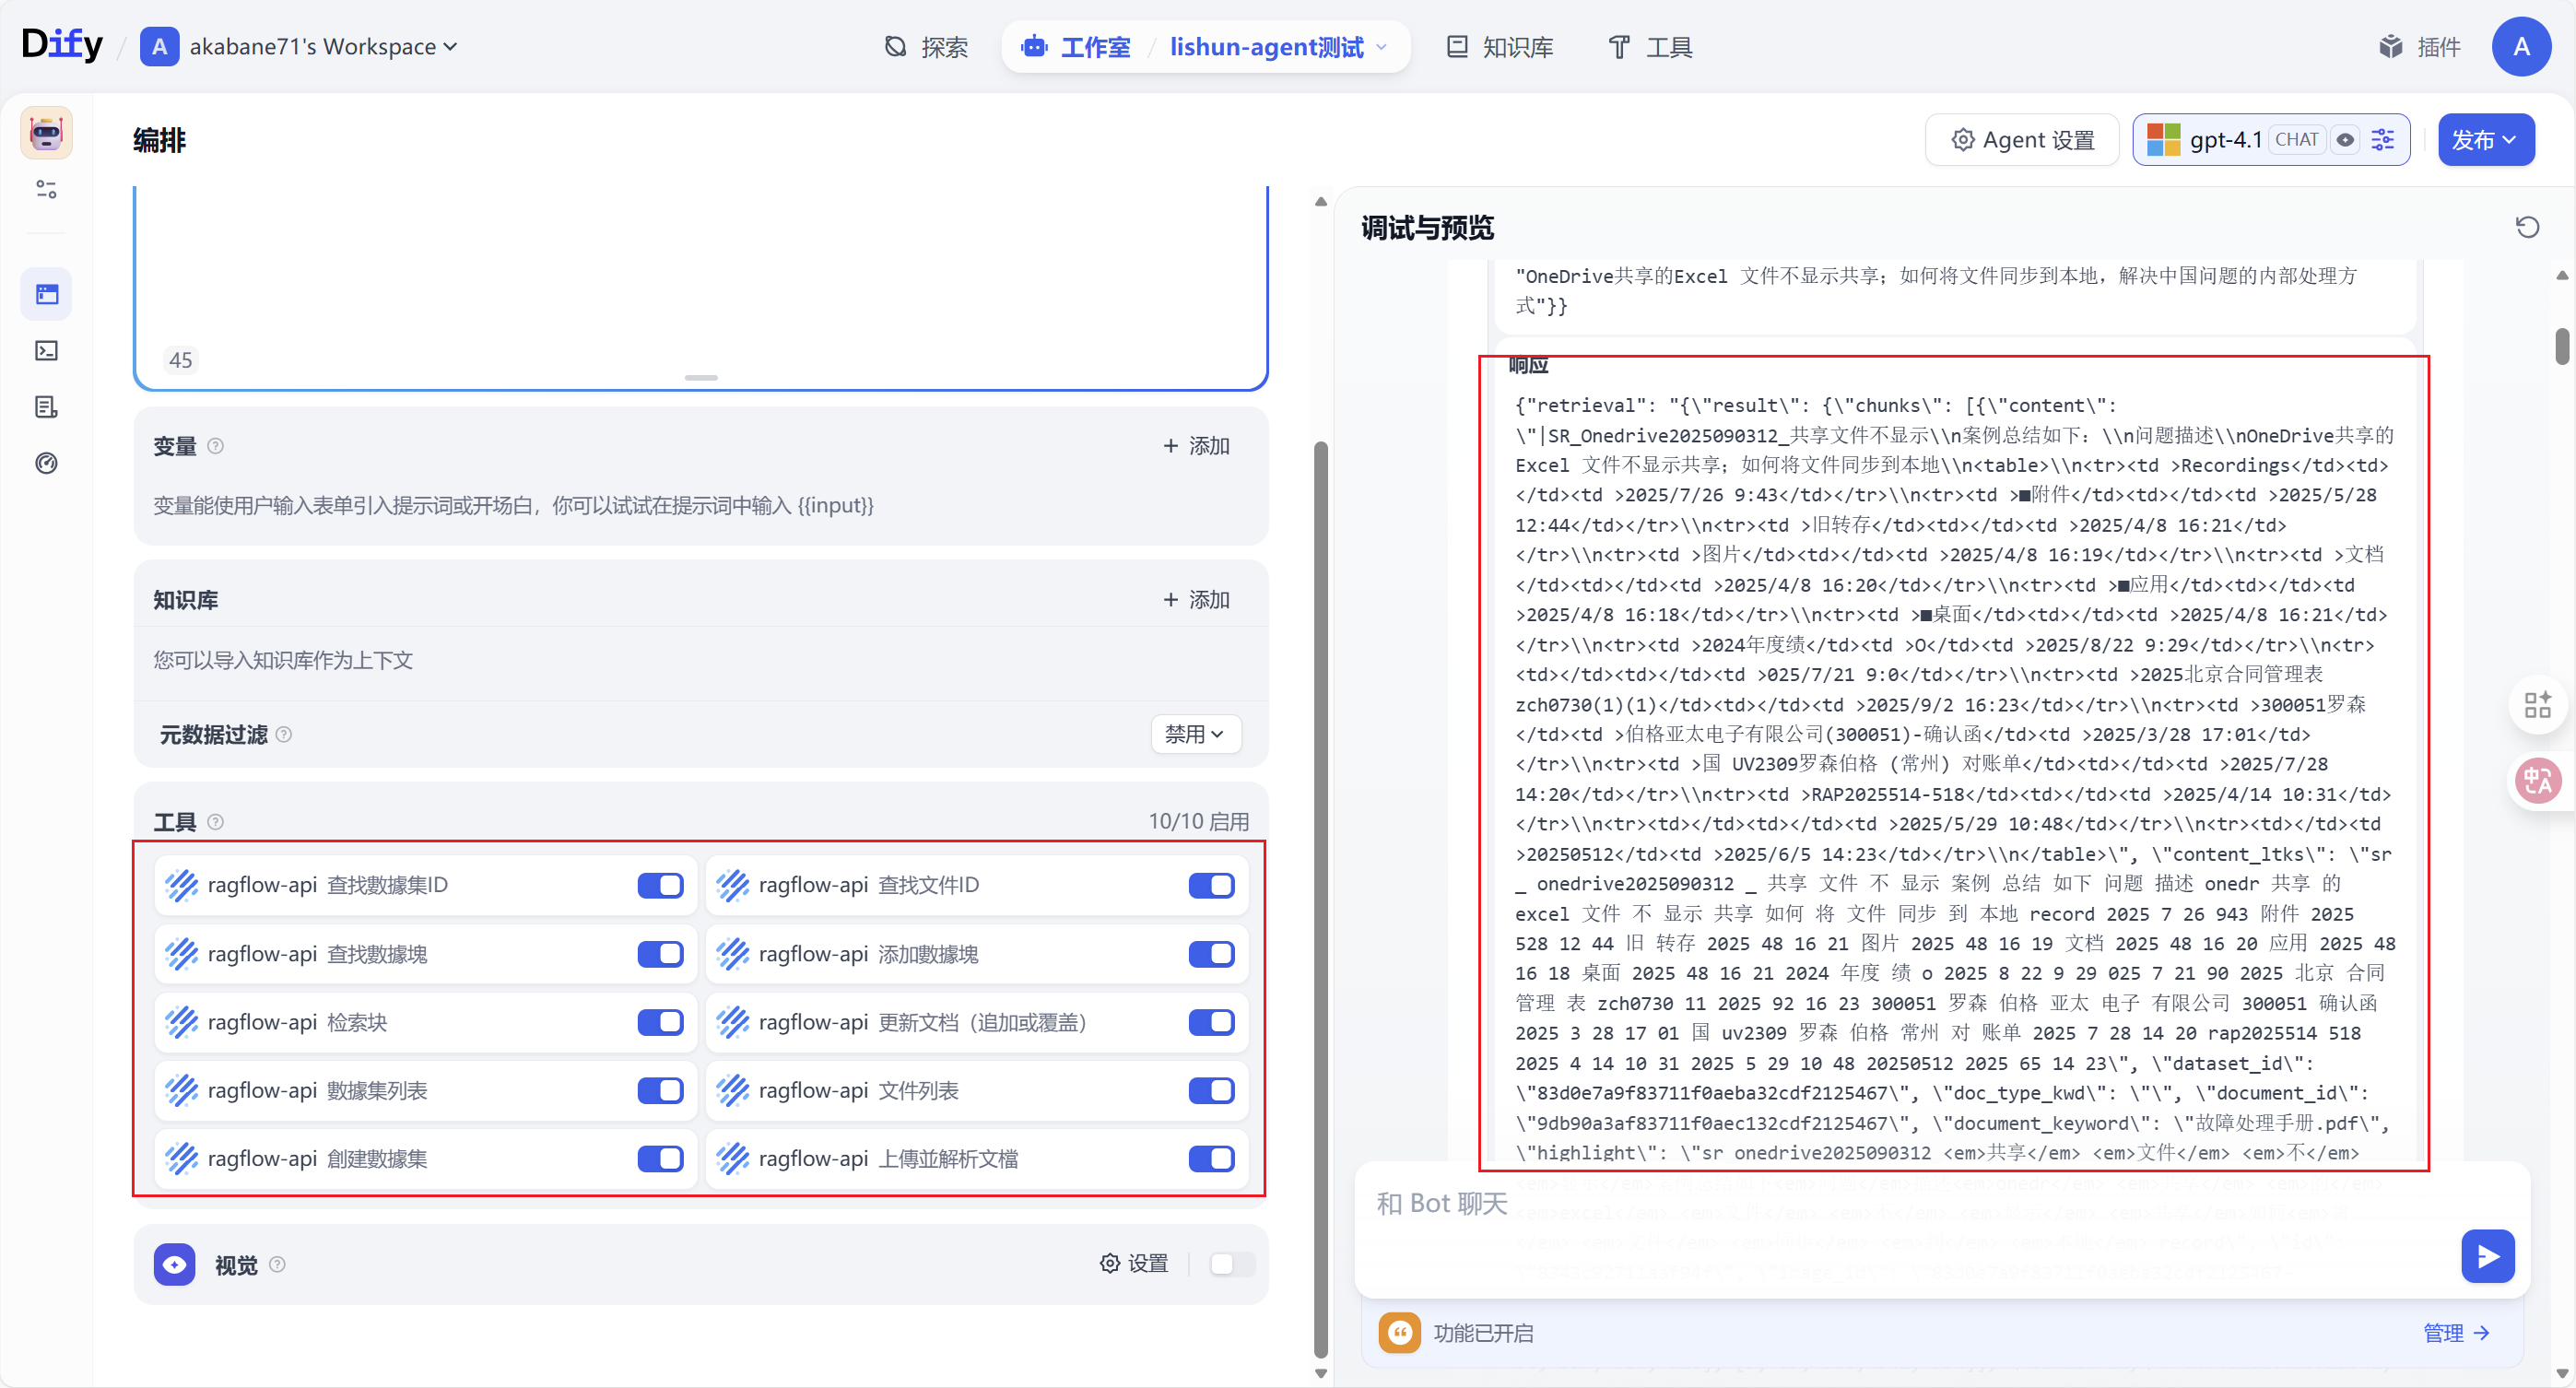This screenshot has width=2576, height=1388.
Task: Click the refresh icon in debug preview
Action: click(x=2527, y=228)
